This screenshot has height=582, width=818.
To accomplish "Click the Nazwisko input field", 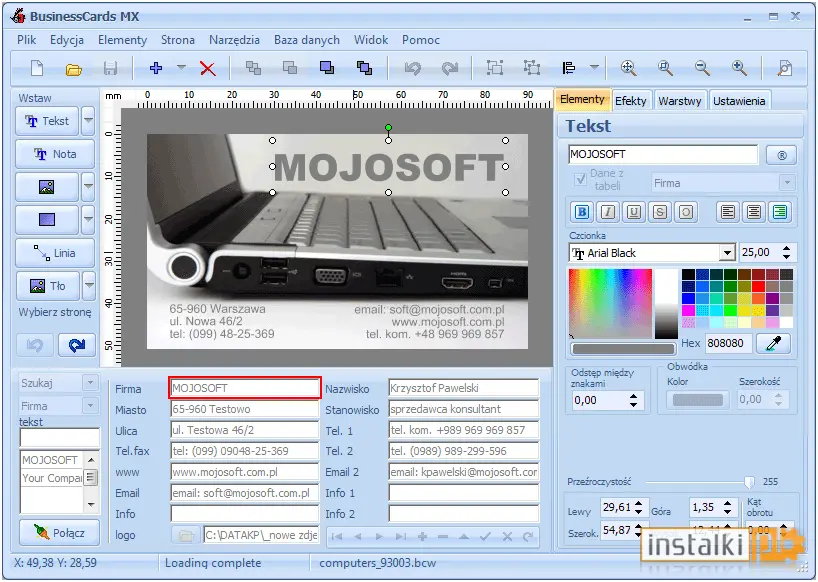I will tap(463, 388).
